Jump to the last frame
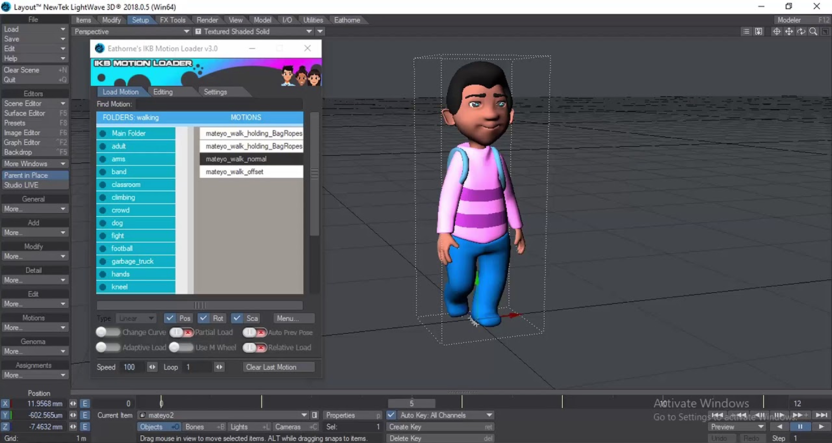This screenshot has width=832, height=443. [x=820, y=415]
